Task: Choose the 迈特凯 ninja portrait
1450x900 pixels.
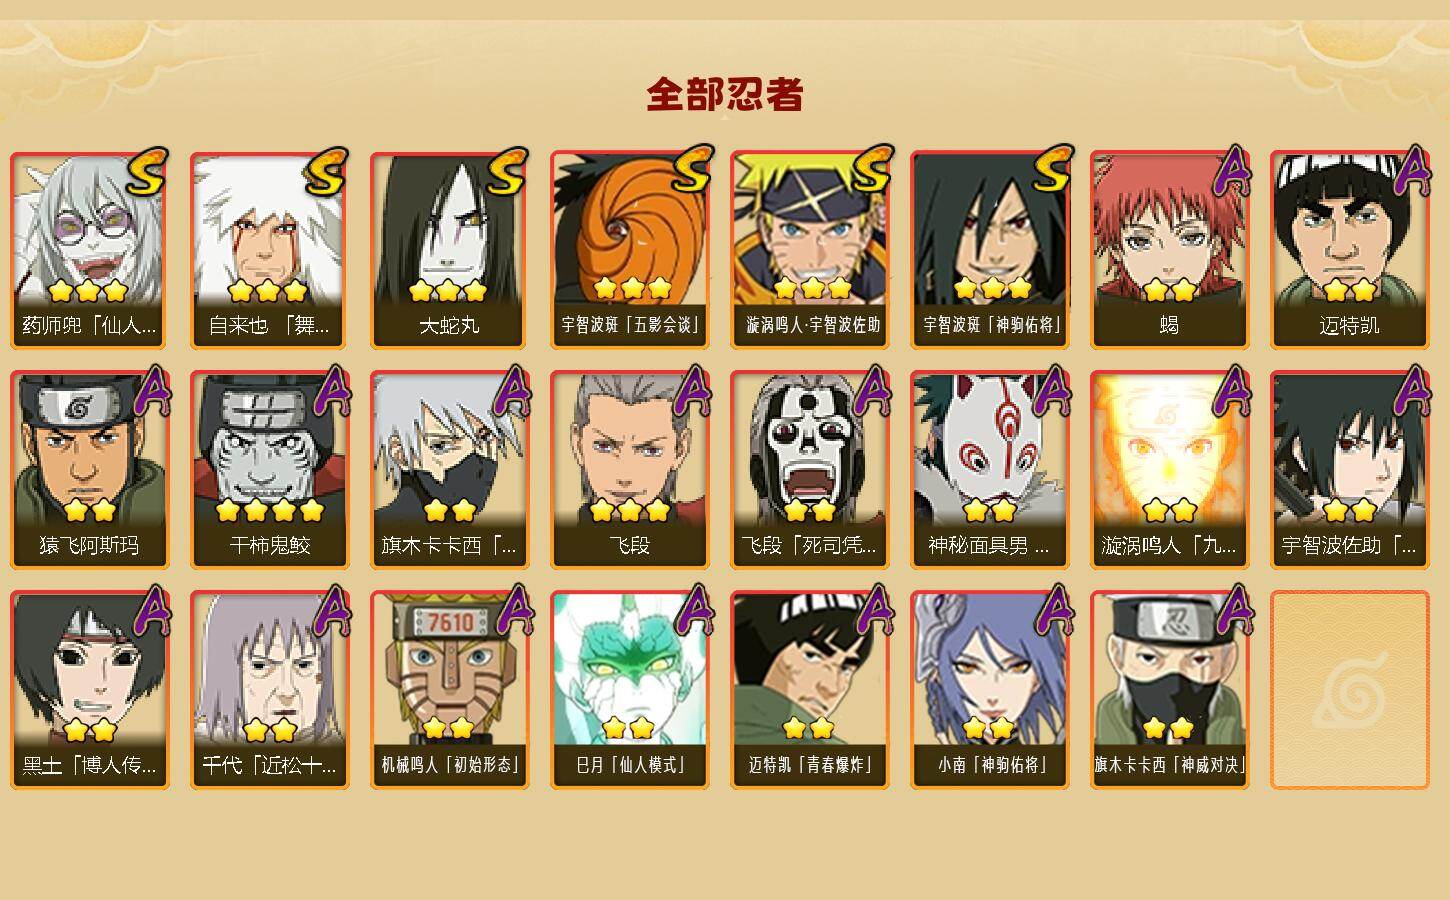Action: 1350,250
